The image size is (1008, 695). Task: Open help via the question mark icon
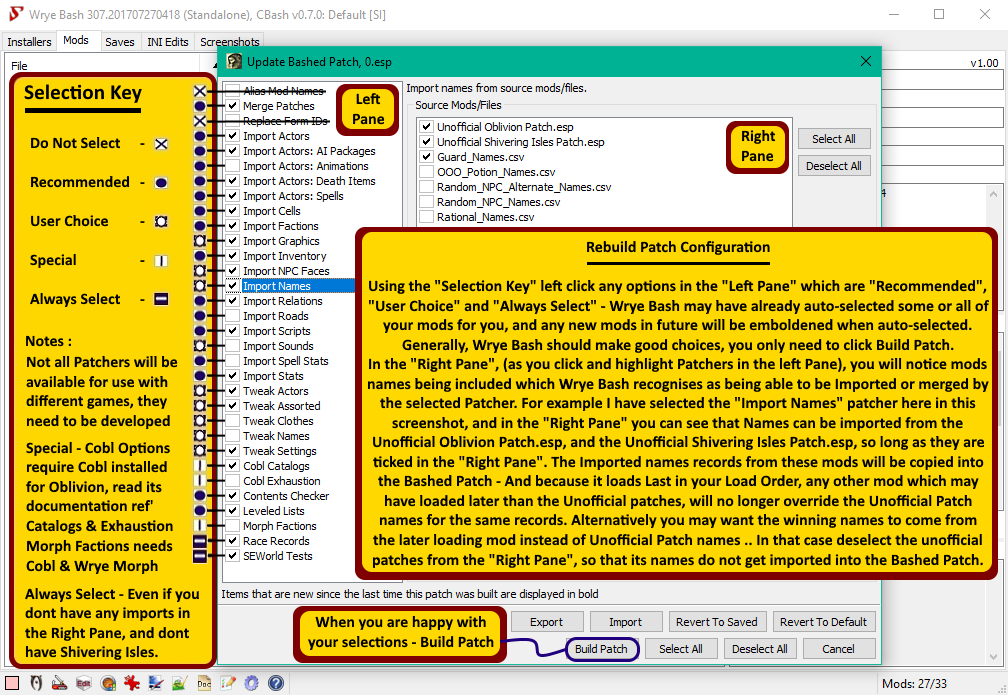pyautogui.click(x=276, y=683)
